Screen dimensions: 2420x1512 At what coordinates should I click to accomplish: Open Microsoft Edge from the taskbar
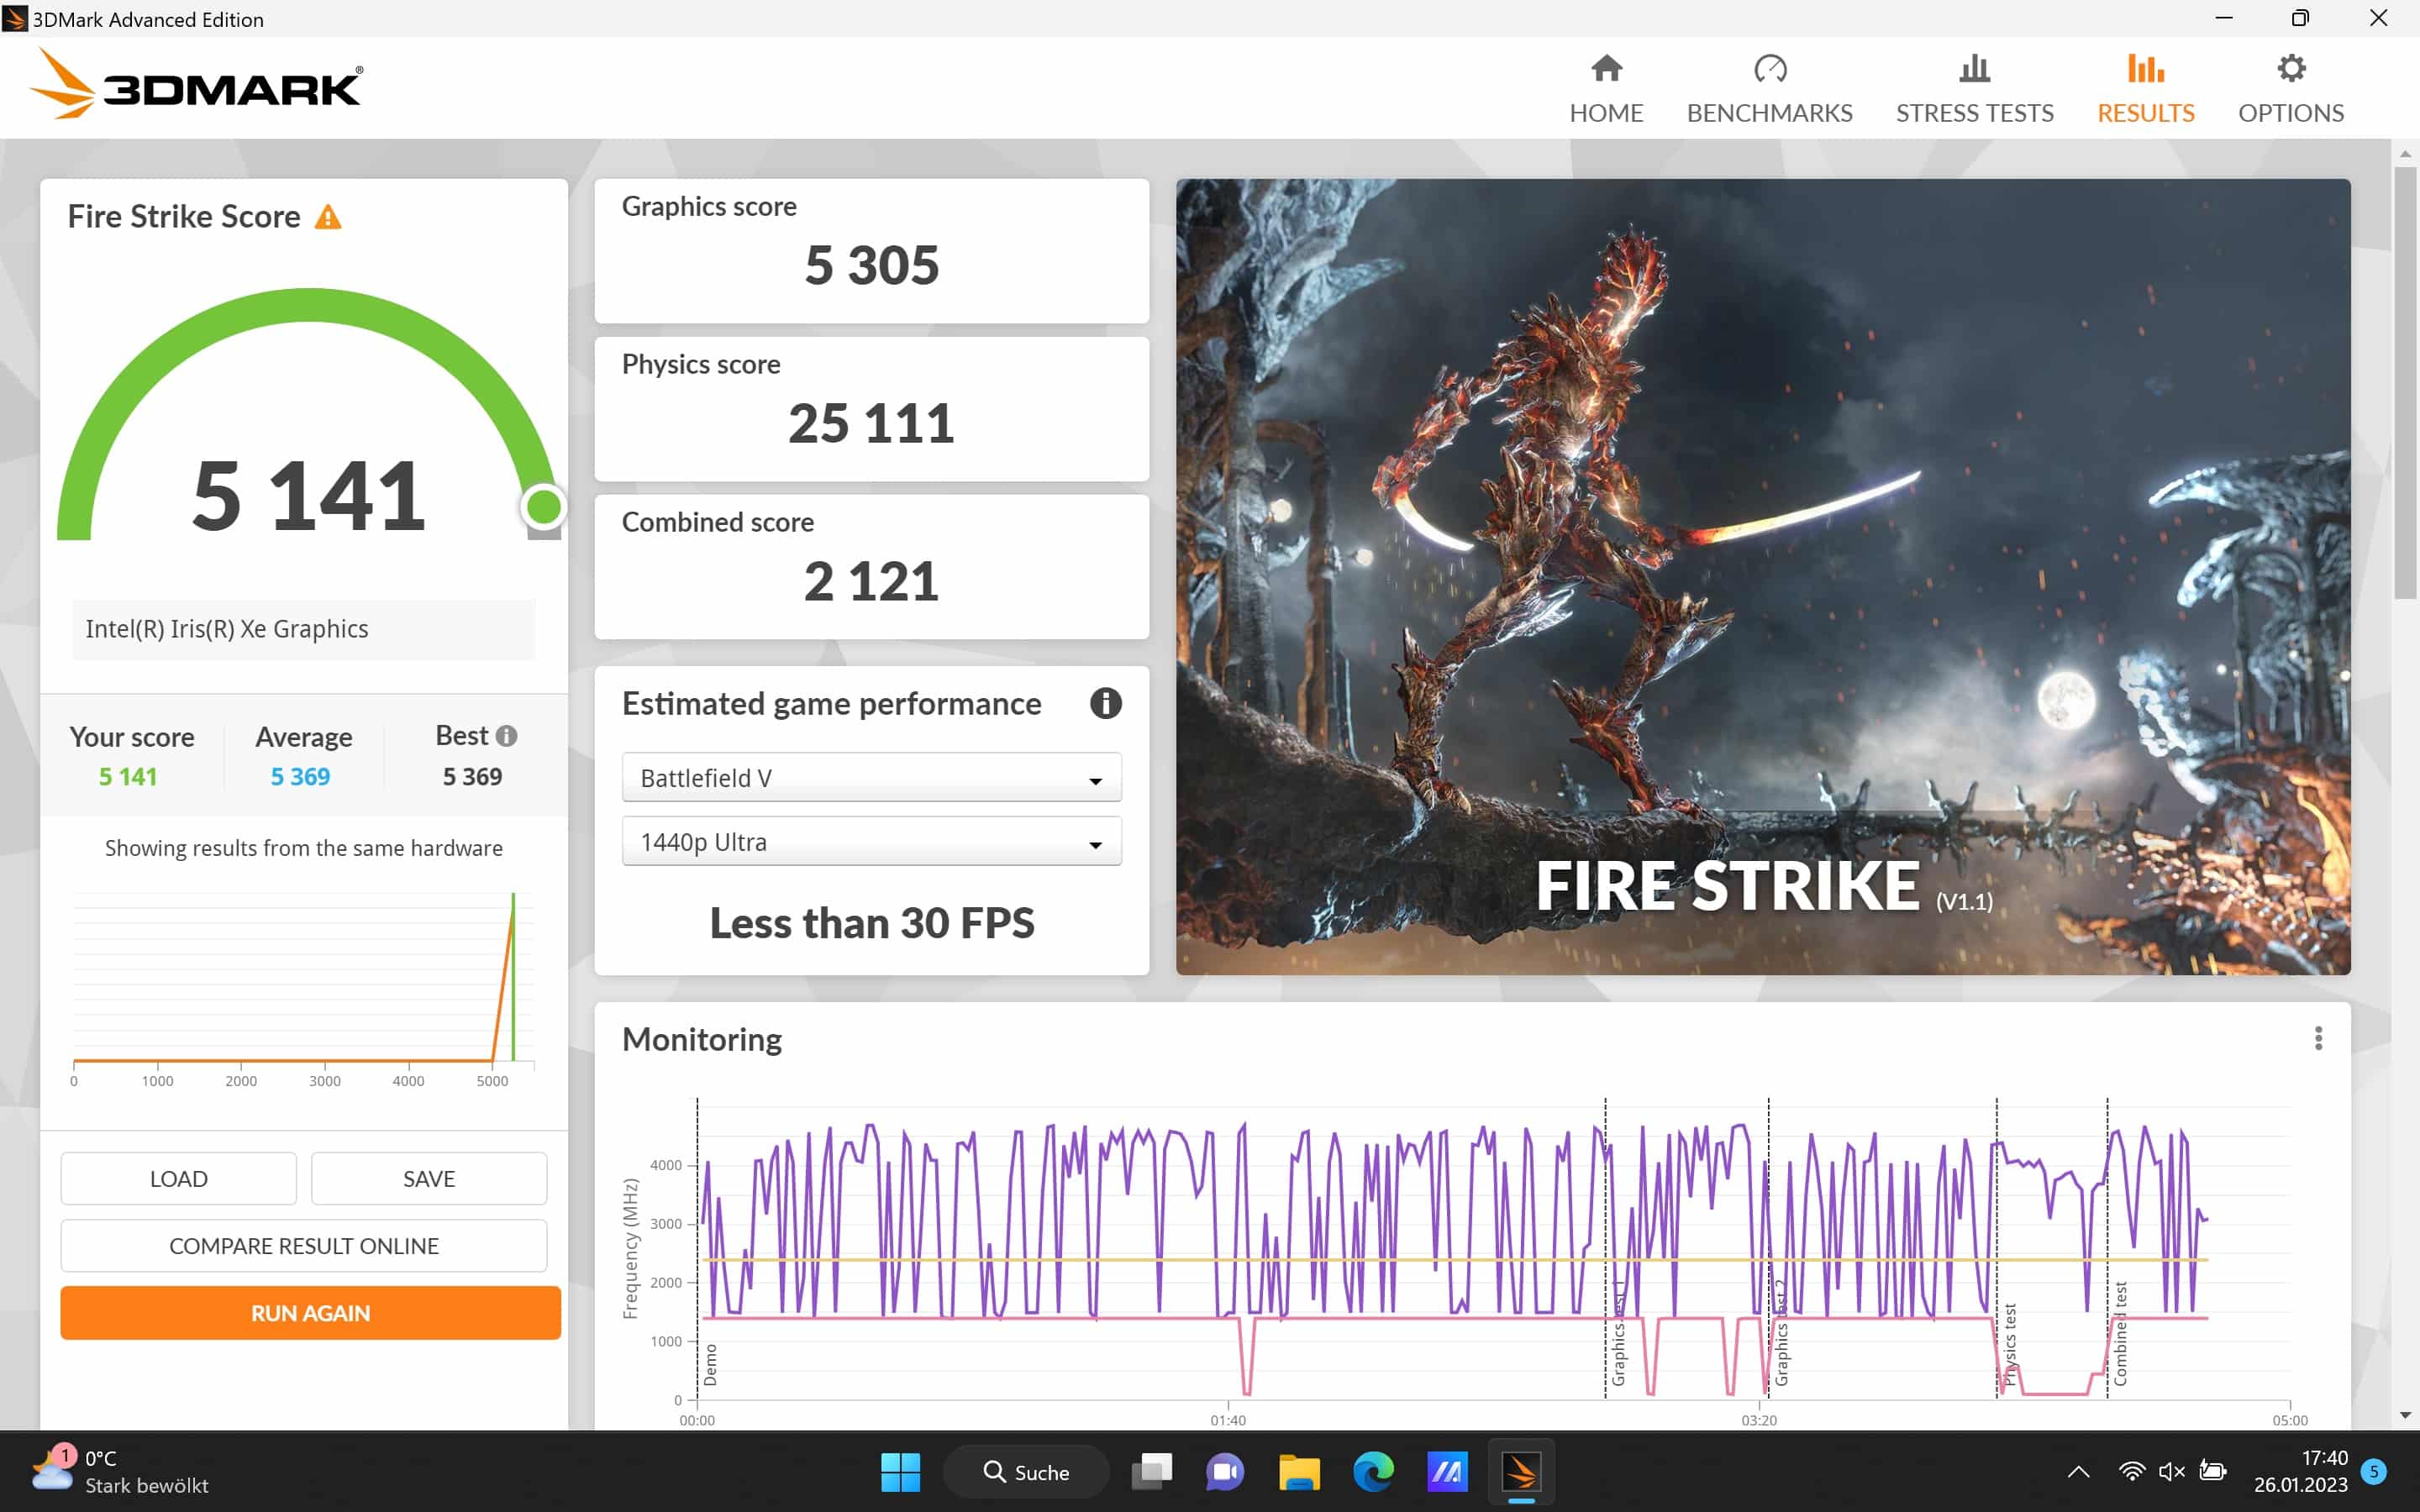1373,1472
